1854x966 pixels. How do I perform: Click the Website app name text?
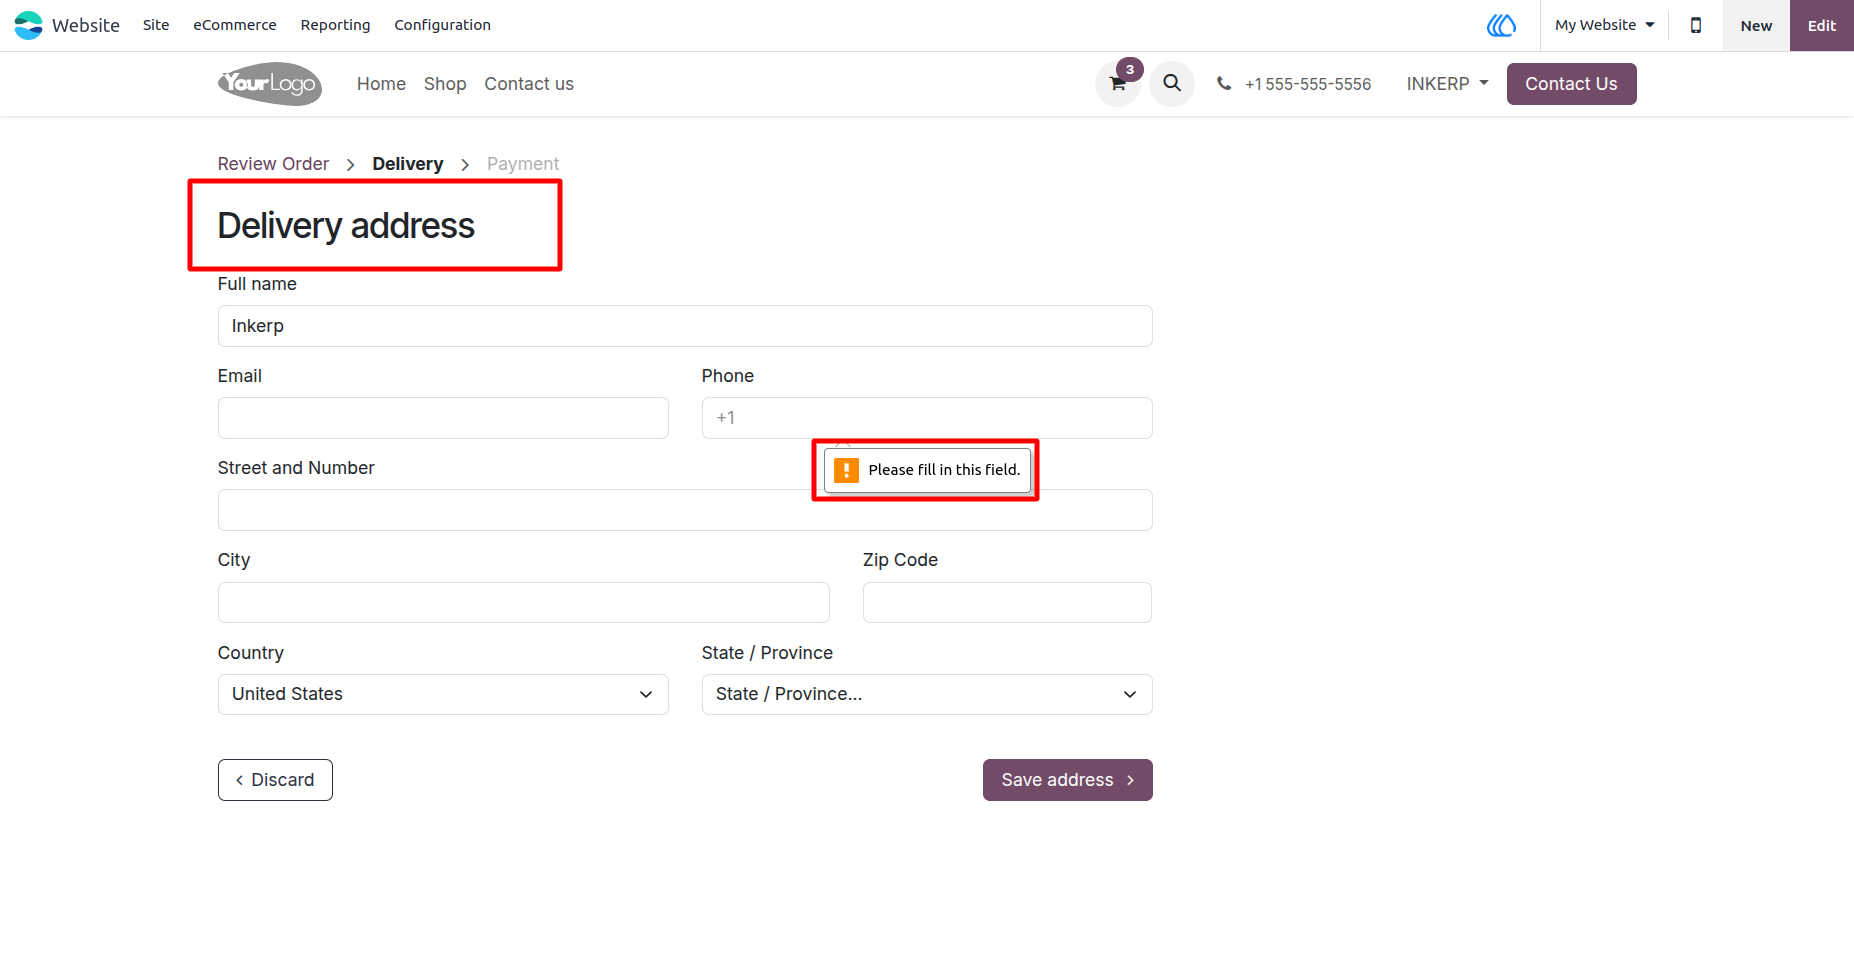click(x=86, y=25)
